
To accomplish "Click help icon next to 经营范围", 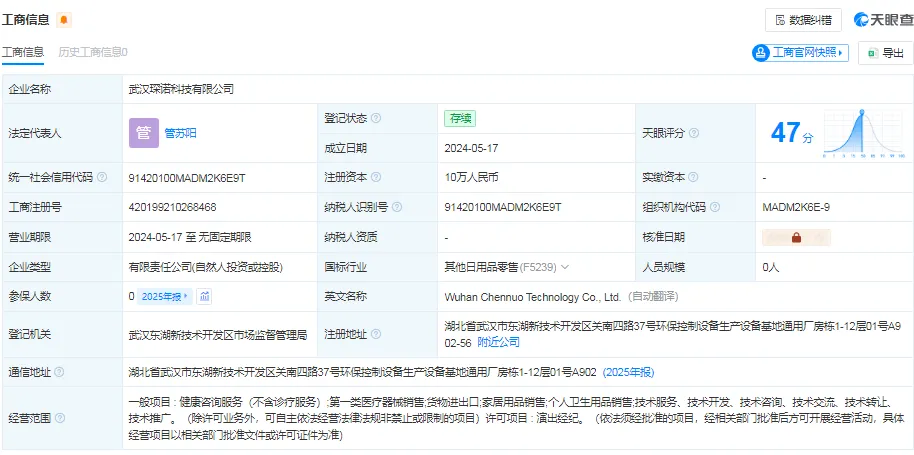I will pyautogui.click(x=59, y=418).
